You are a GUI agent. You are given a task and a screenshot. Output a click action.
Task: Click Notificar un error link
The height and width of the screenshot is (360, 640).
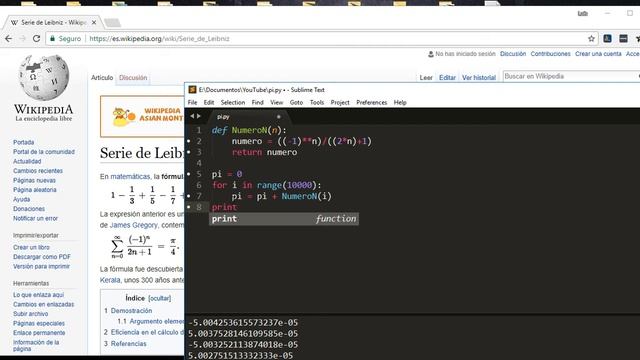tap(36, 218)
